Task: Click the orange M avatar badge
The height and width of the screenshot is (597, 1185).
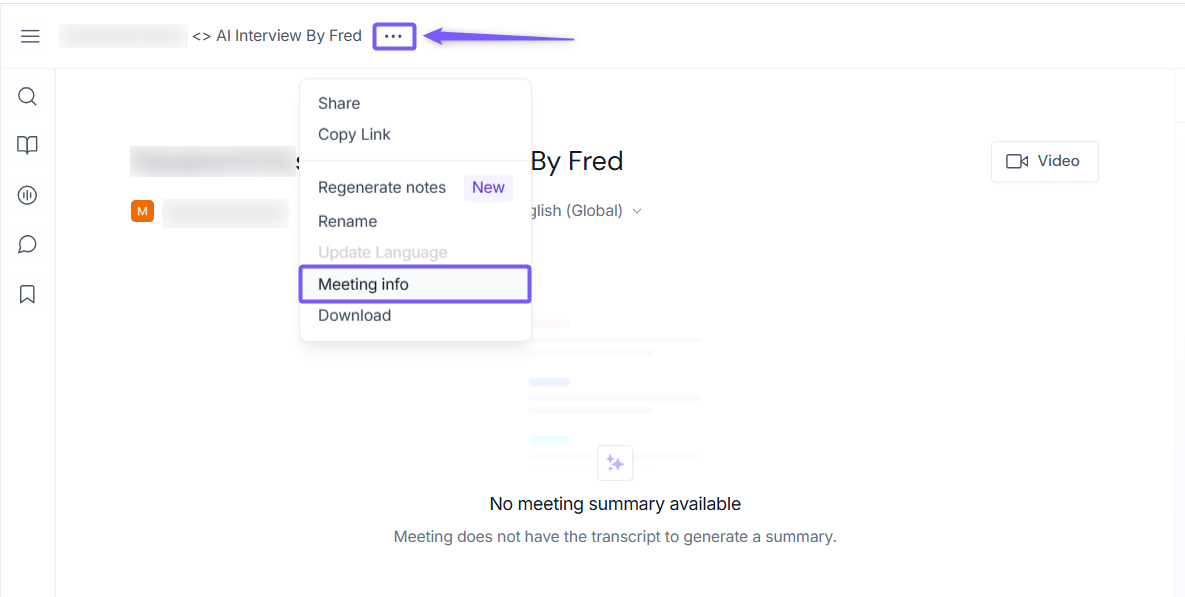Action: (142, 211)
